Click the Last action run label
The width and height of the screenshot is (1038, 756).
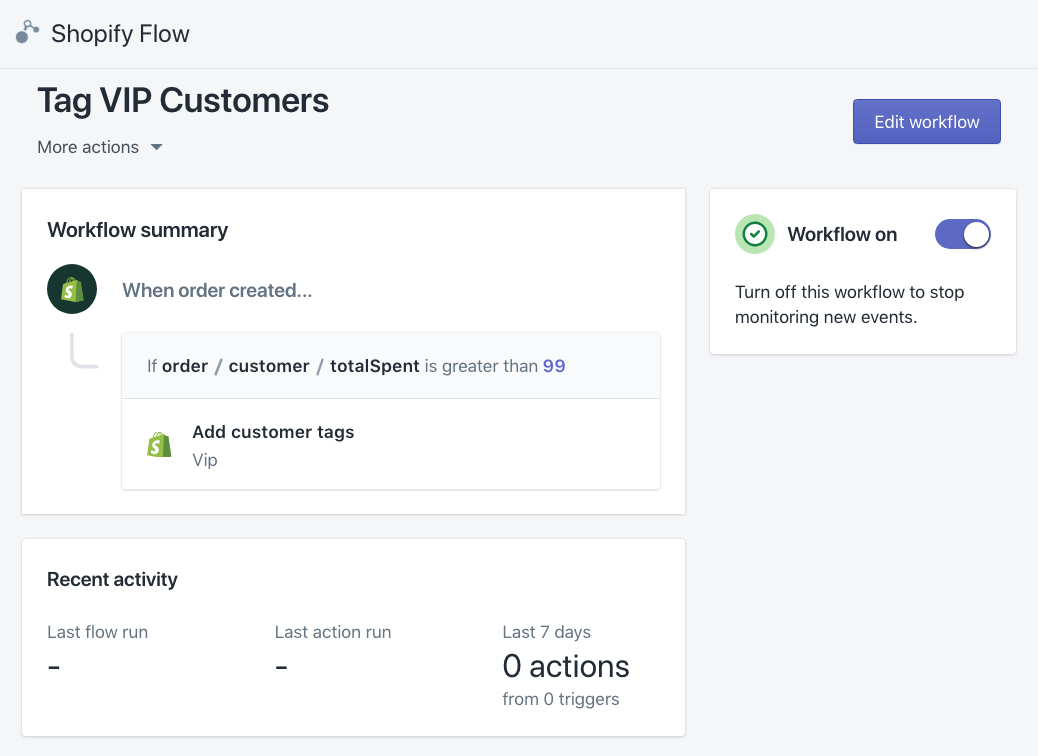coord(333,632)
